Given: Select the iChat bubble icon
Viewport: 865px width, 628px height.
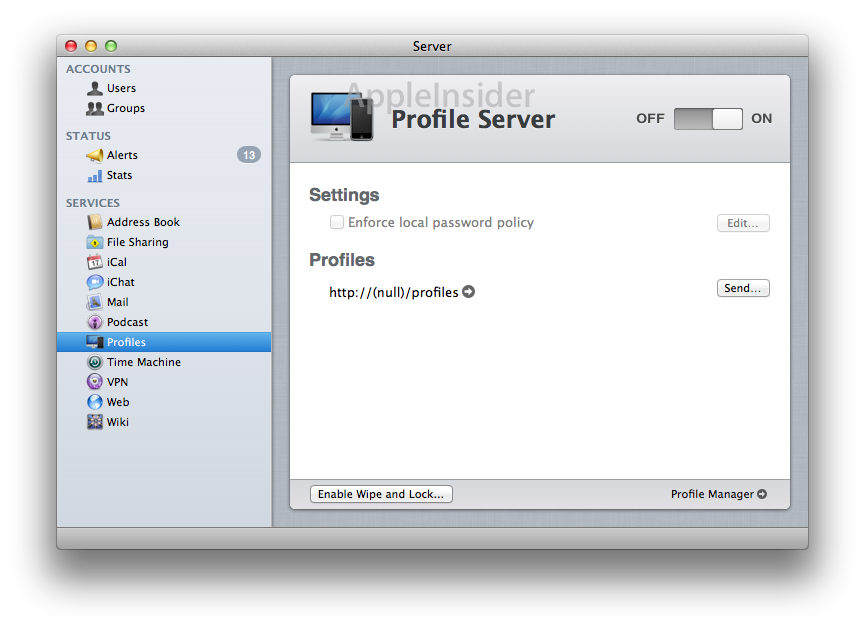Looking at the screenshot, I should 95,282.
